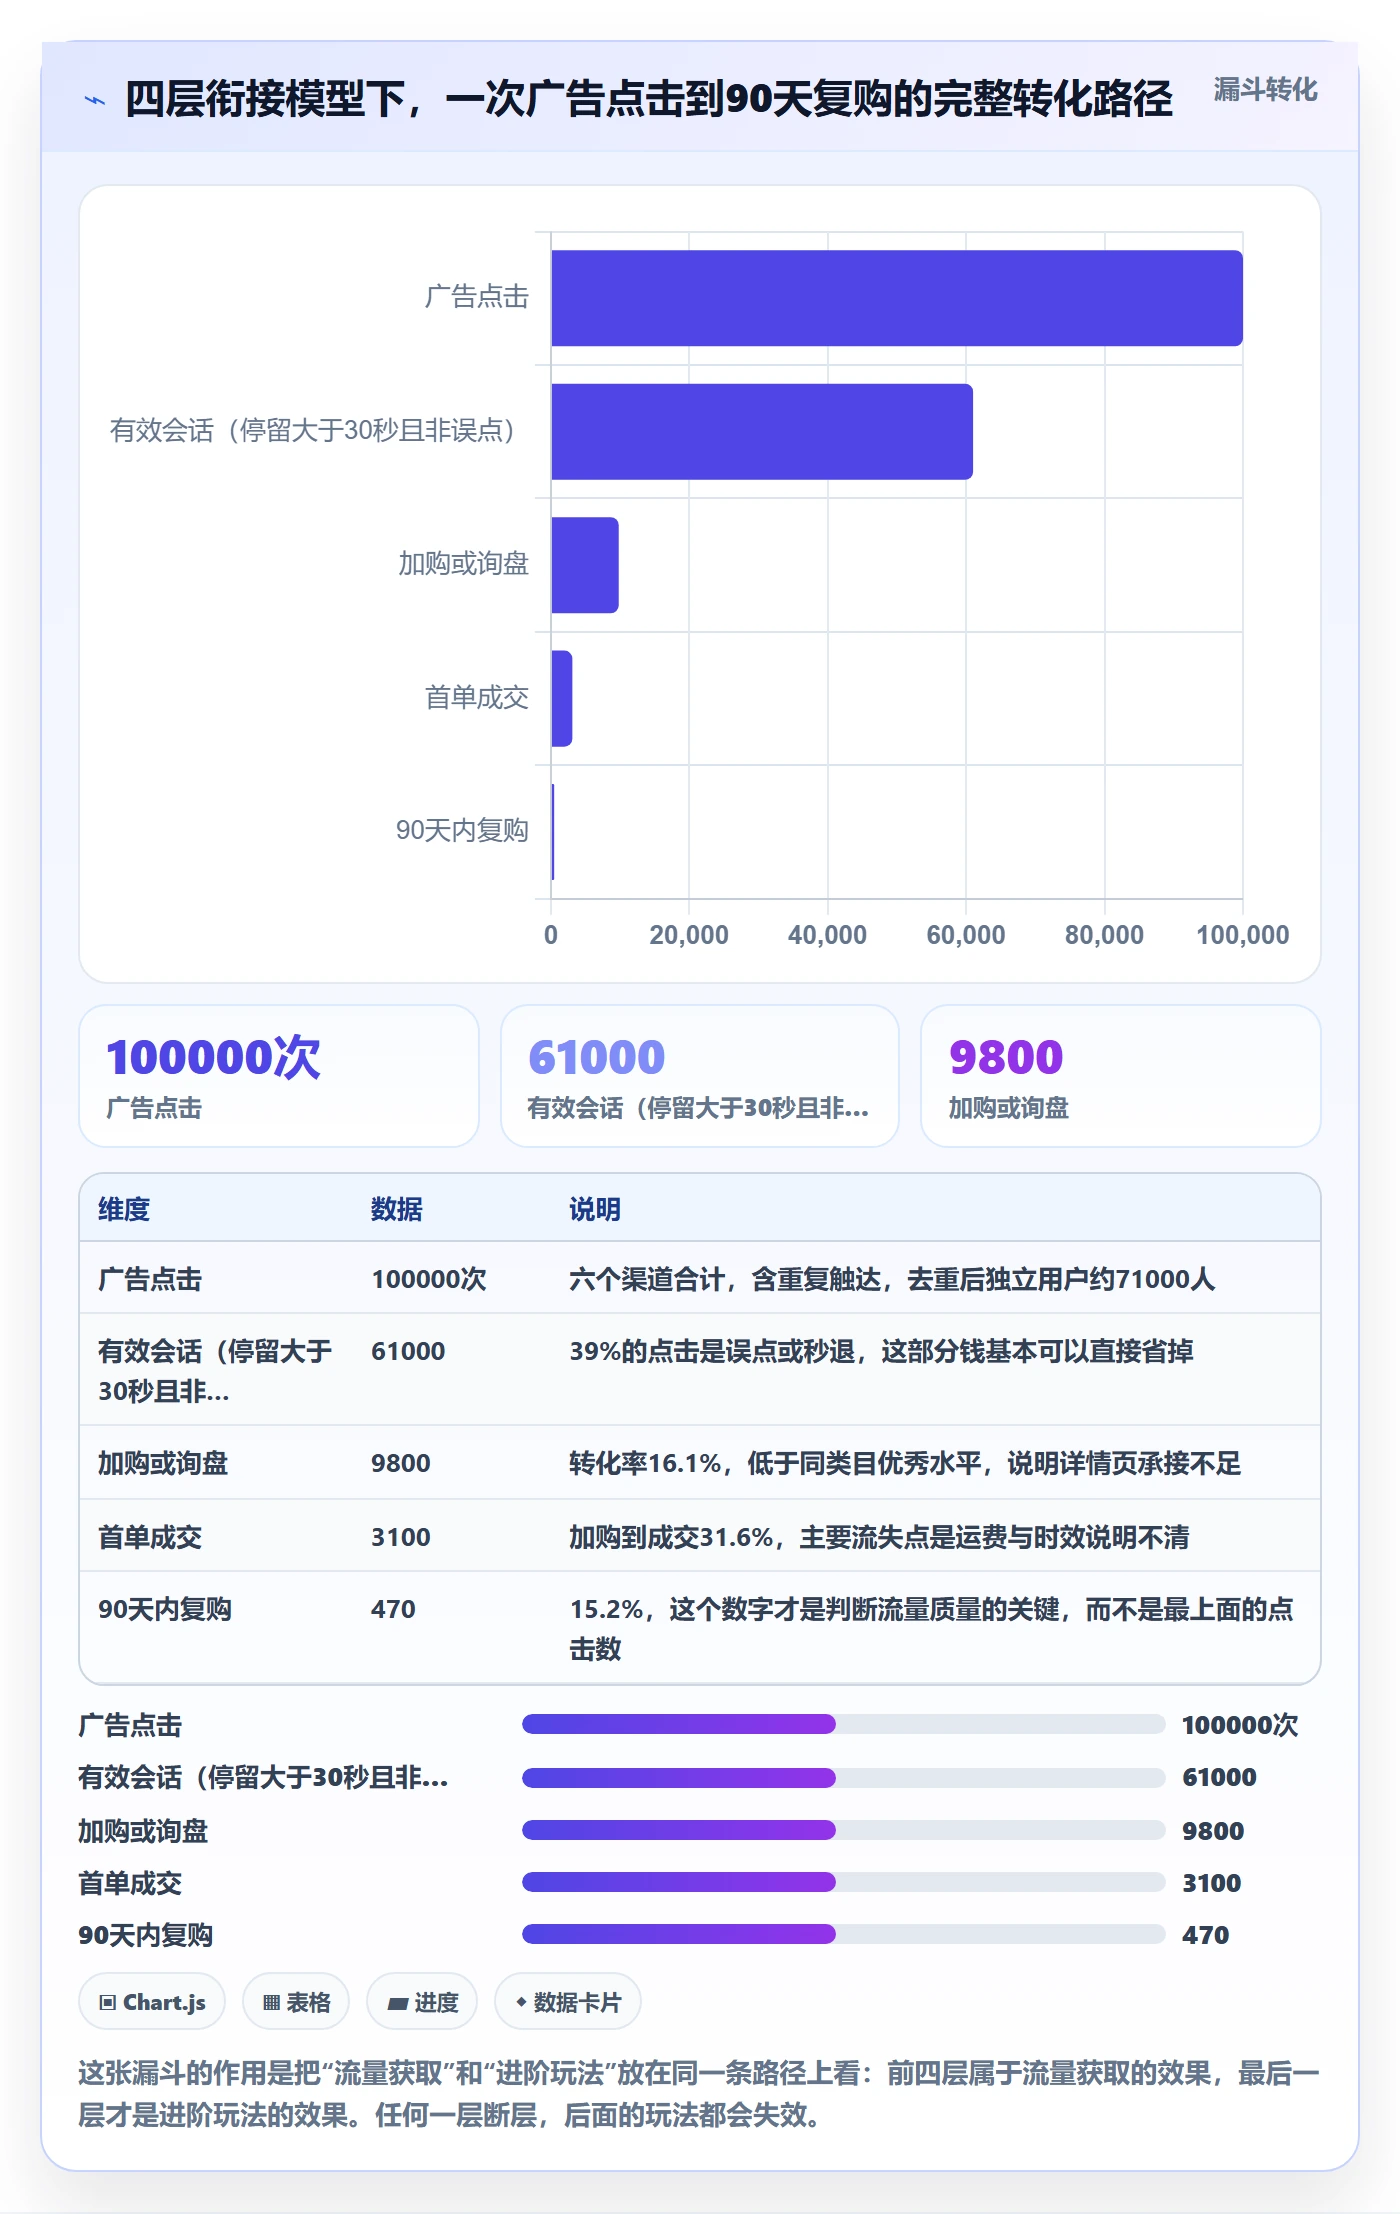The image size is (1400, 2214).
Task: Select the 进度 chip
Action: [422, 2002]
